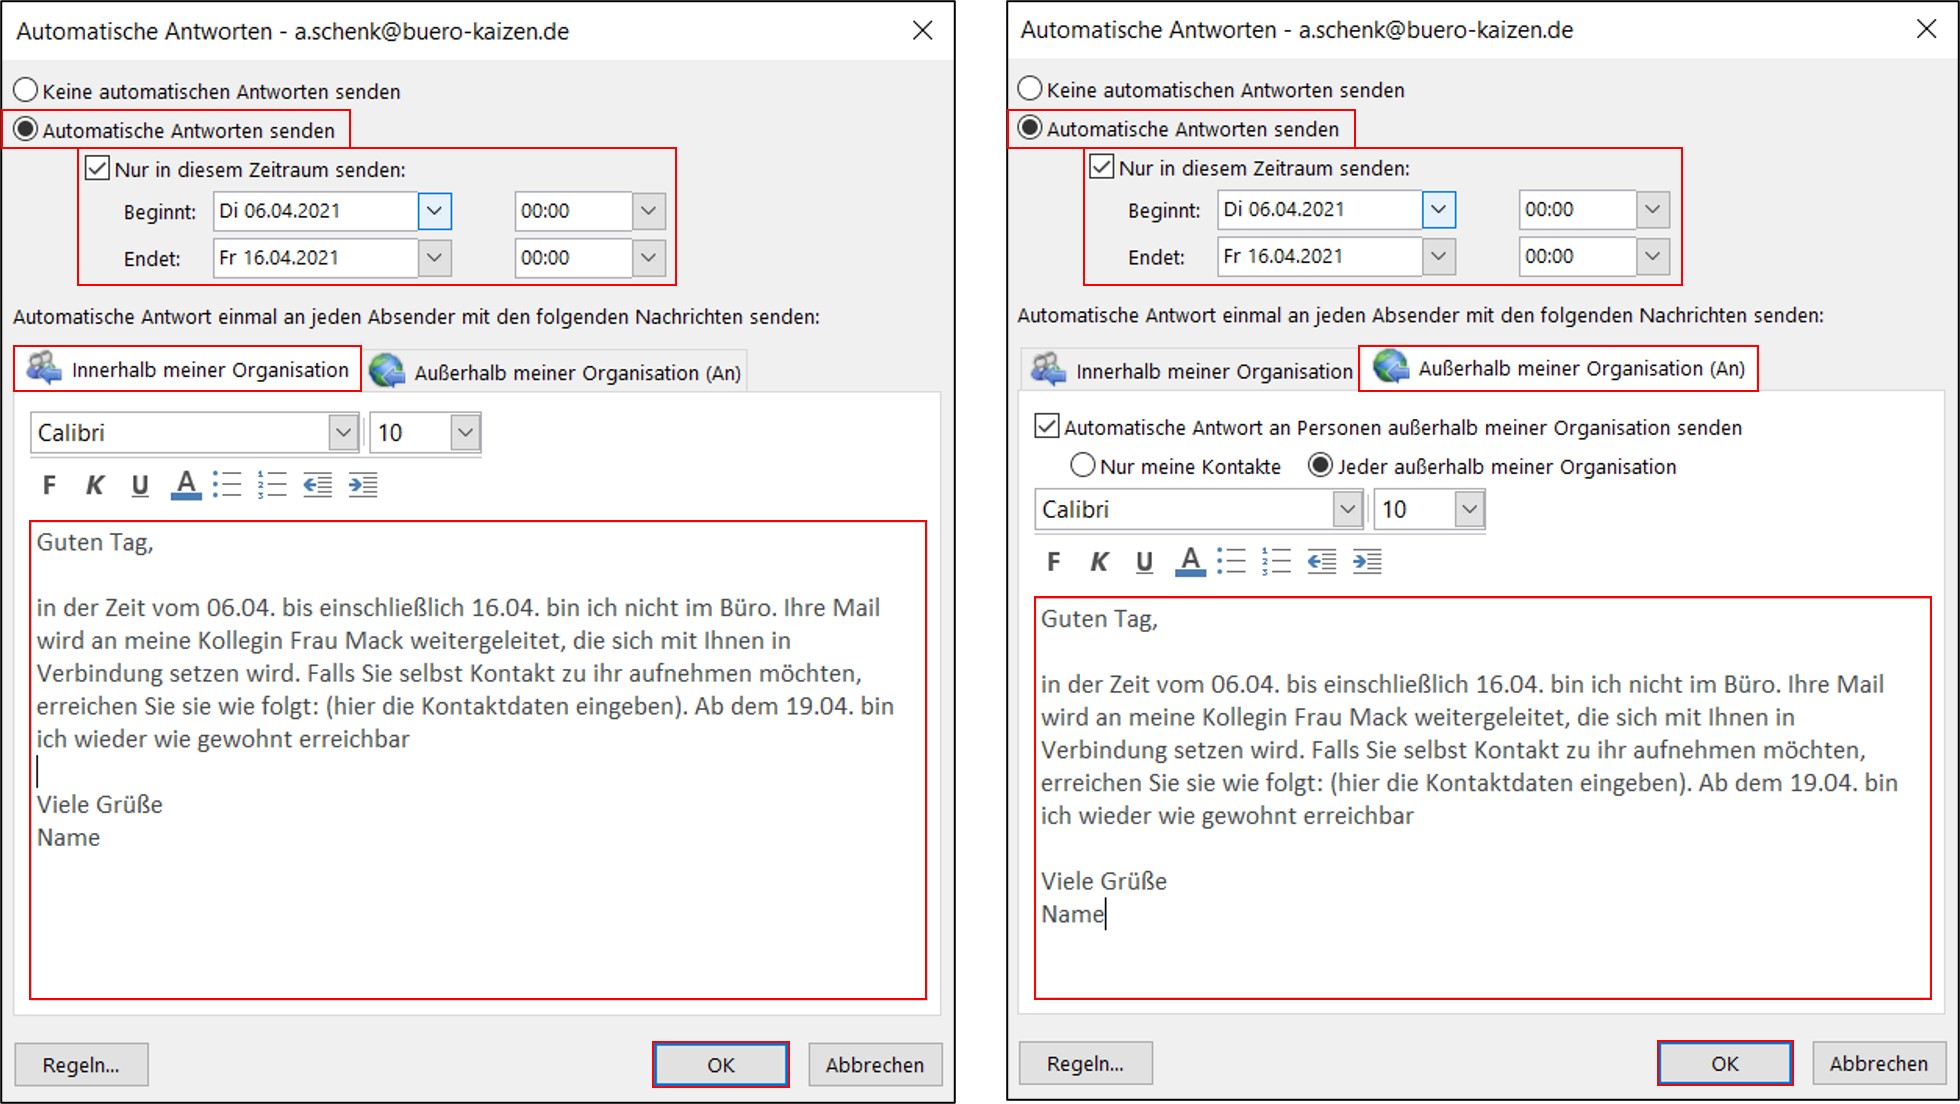
Task: Click Abbrechen in right dialog
Action: pyautogui.click(x=1879, y=1063)
